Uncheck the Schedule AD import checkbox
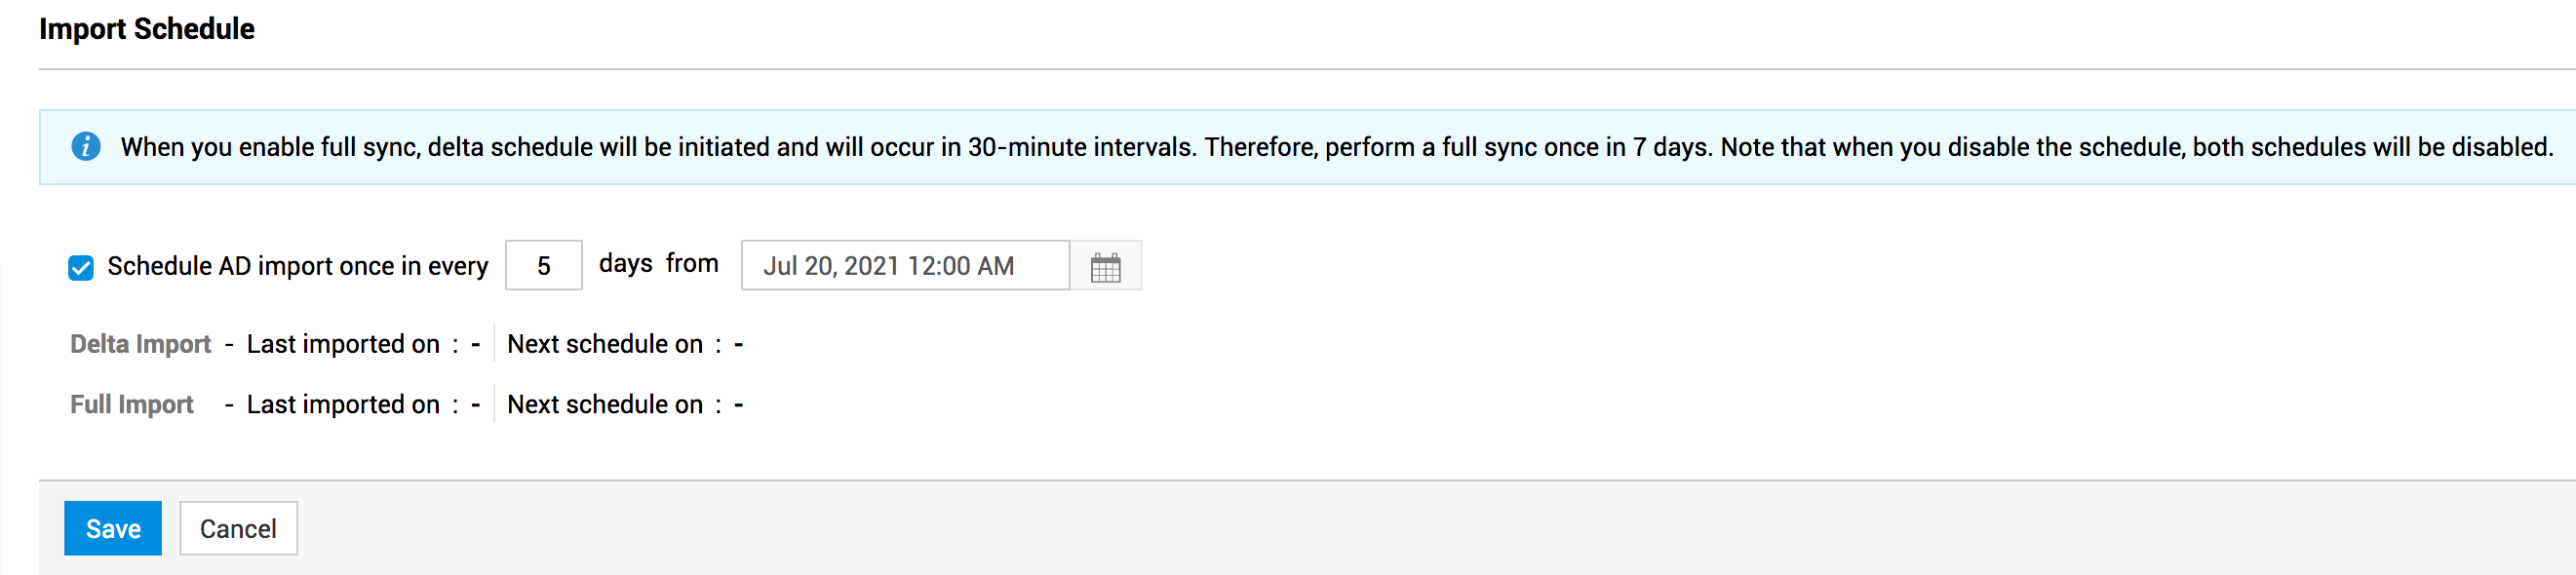This screenshot has width=2576, height=575. click(81, 268)
